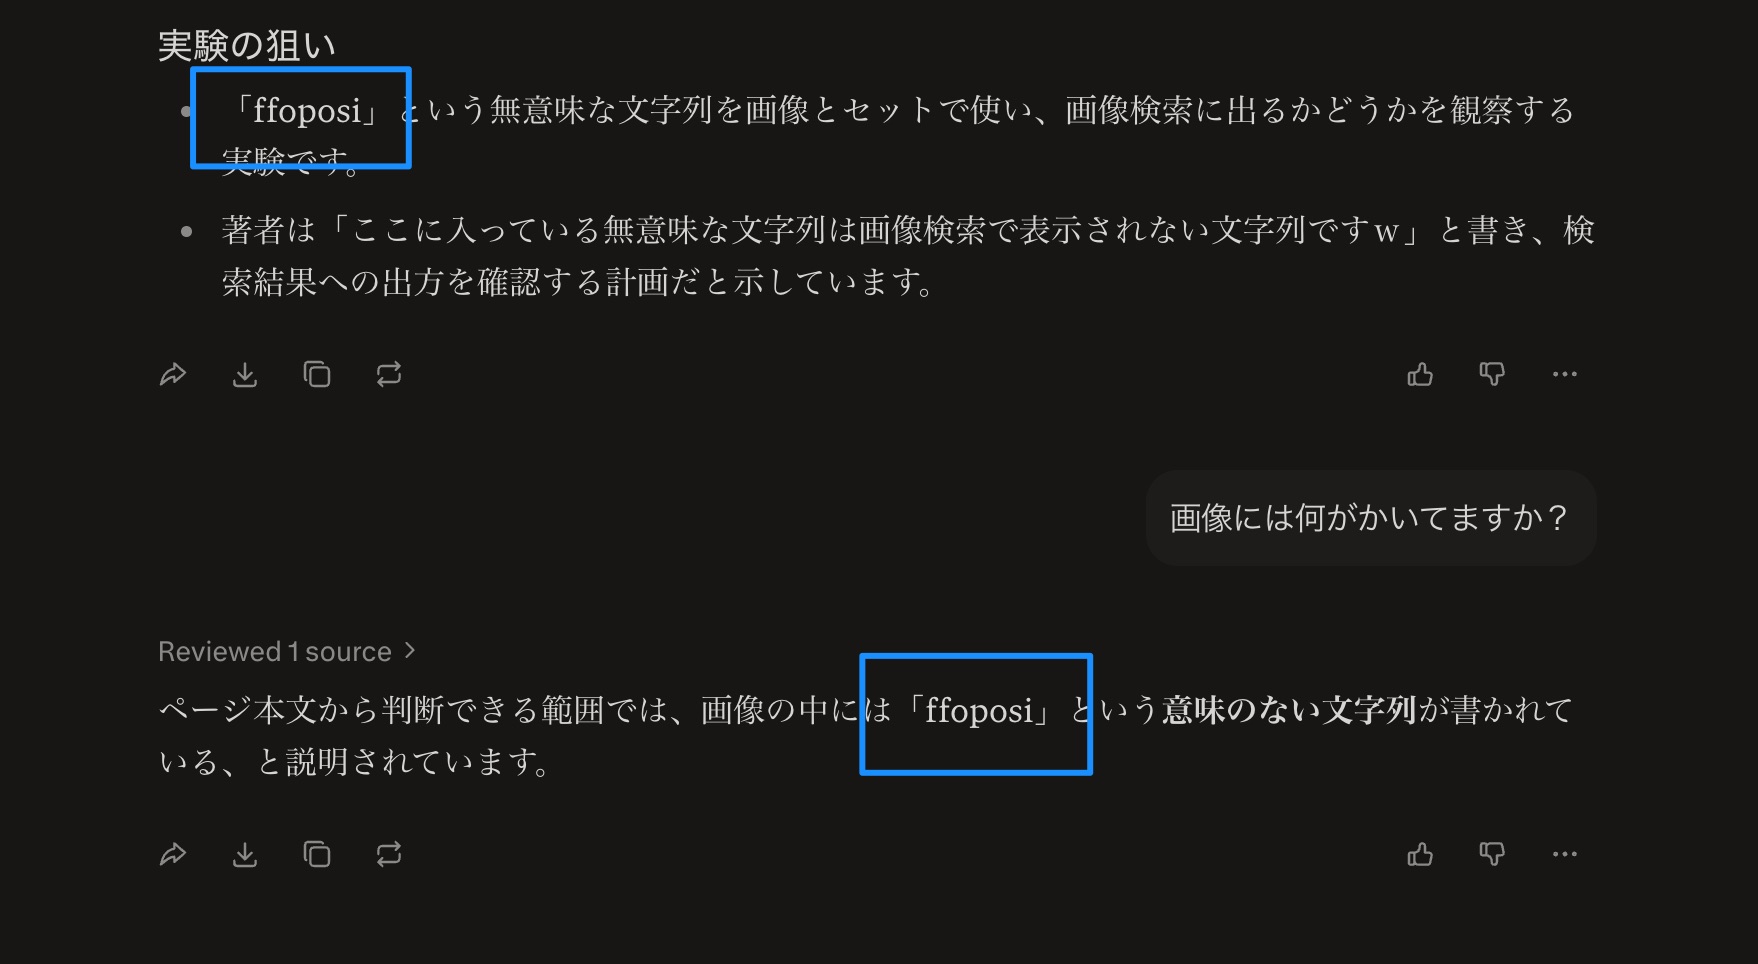Regenerate the response below Reviewed 1 source
This screenshot has height=964, width=1758.
(389, 855)
